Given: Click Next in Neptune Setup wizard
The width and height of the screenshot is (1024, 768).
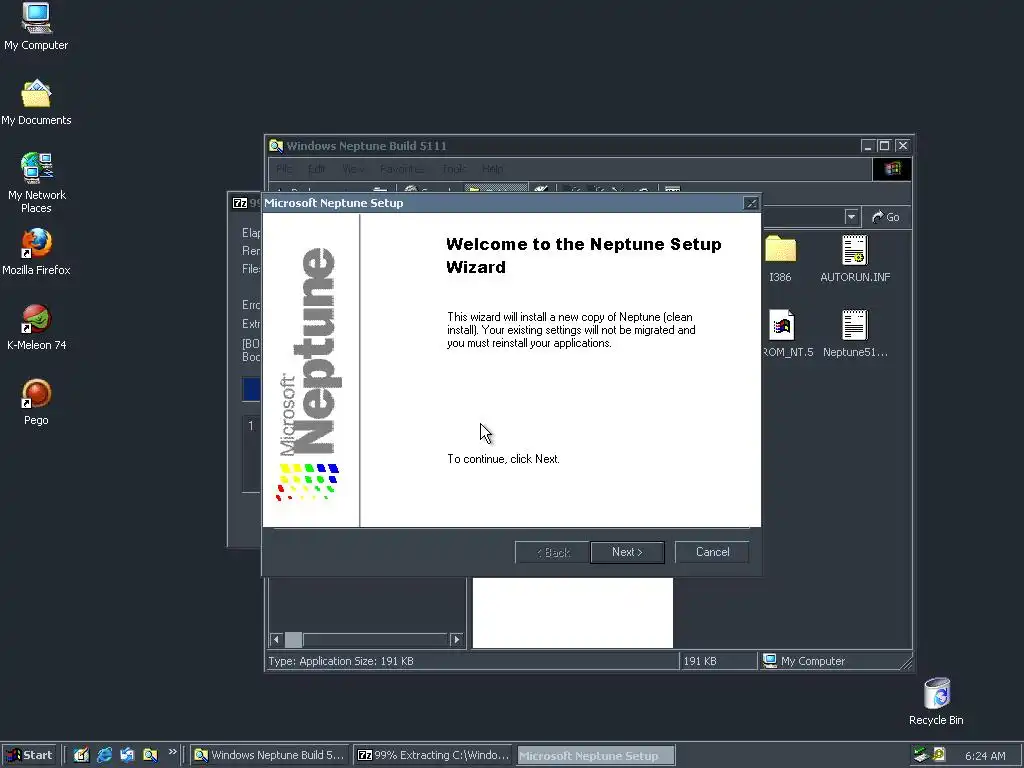Looking at the screenshot, I should (627, 552).
